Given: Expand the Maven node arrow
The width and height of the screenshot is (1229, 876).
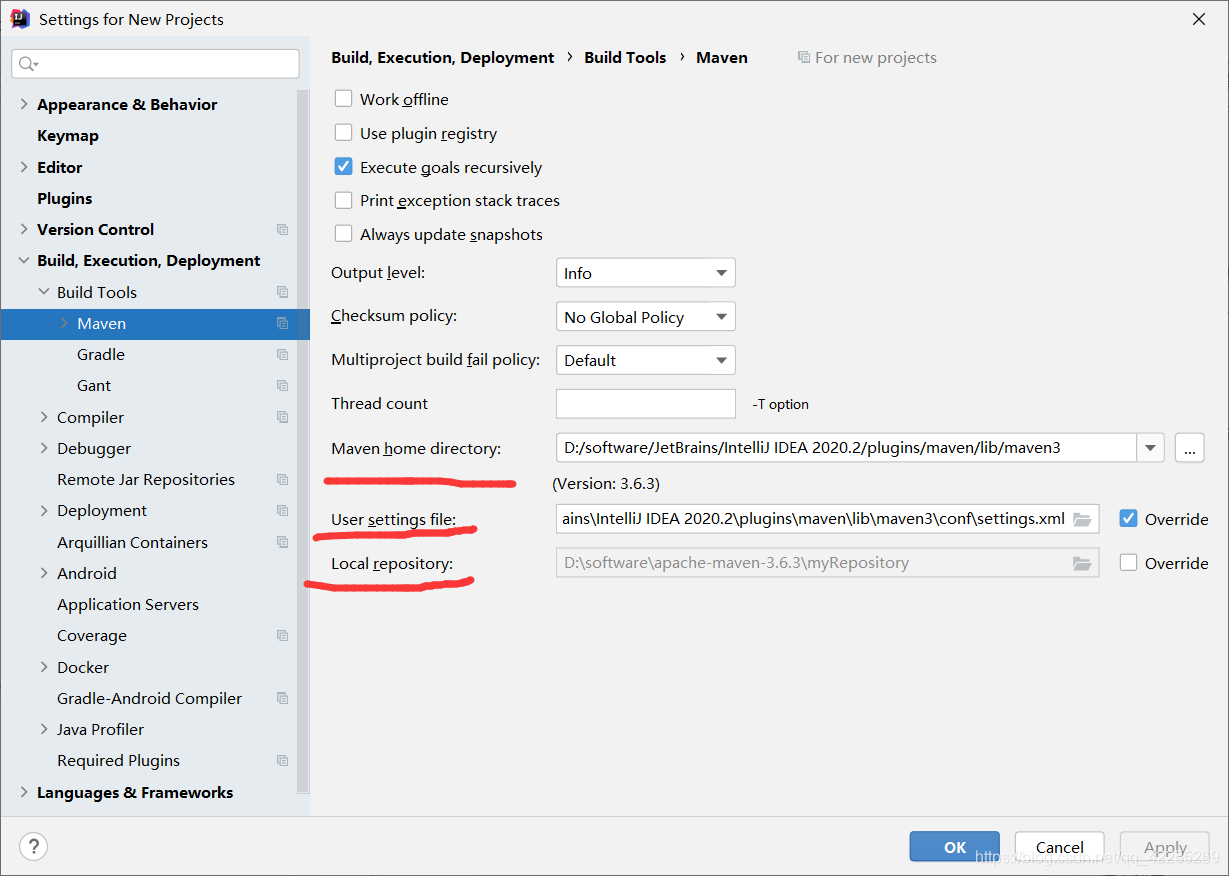Looking at the screenshot, I should click(64, 323).
